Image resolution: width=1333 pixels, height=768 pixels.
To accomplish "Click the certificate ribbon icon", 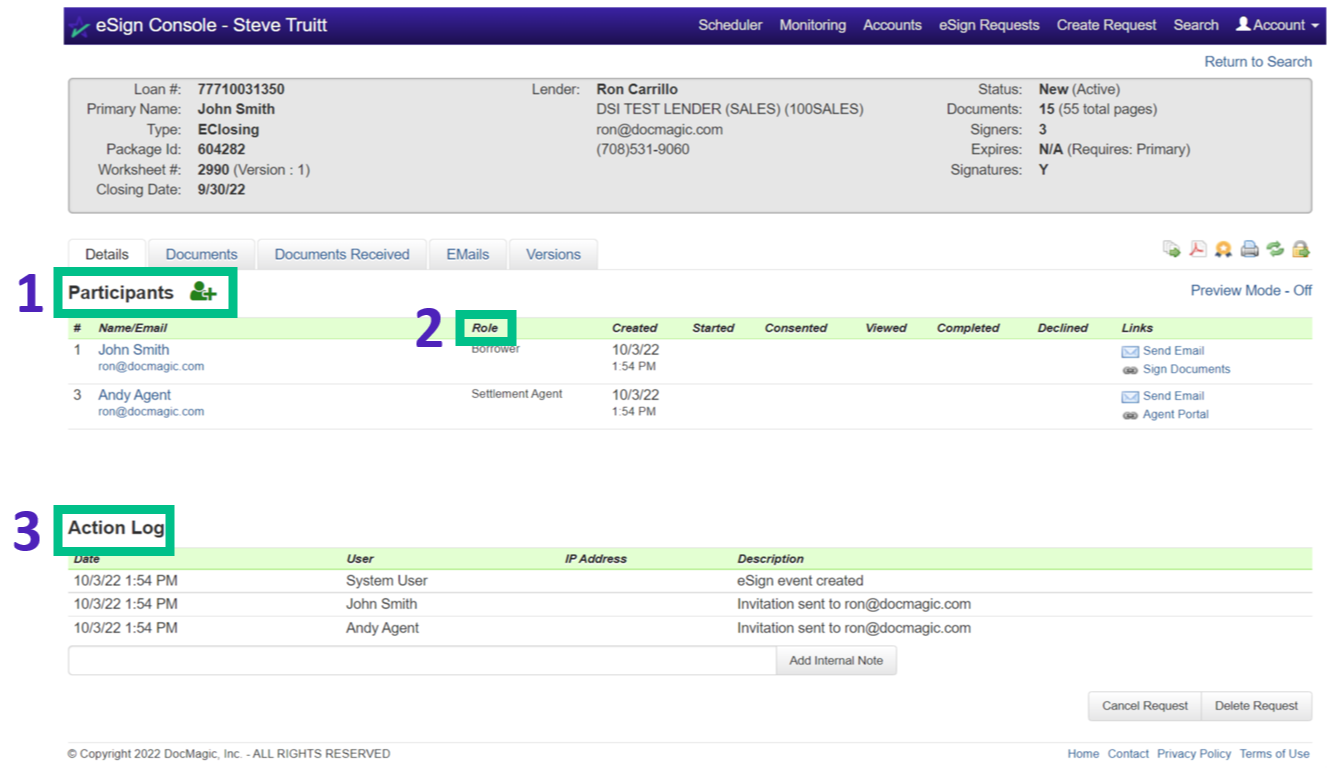I will click(1223, 249).
